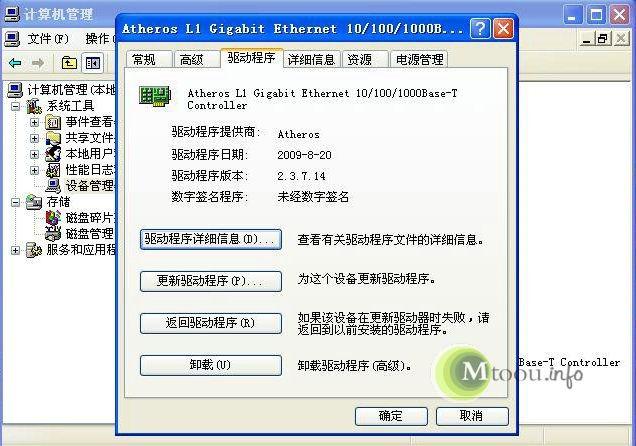
Task: Open the 电源管理 tab
Action: (419, 60)
